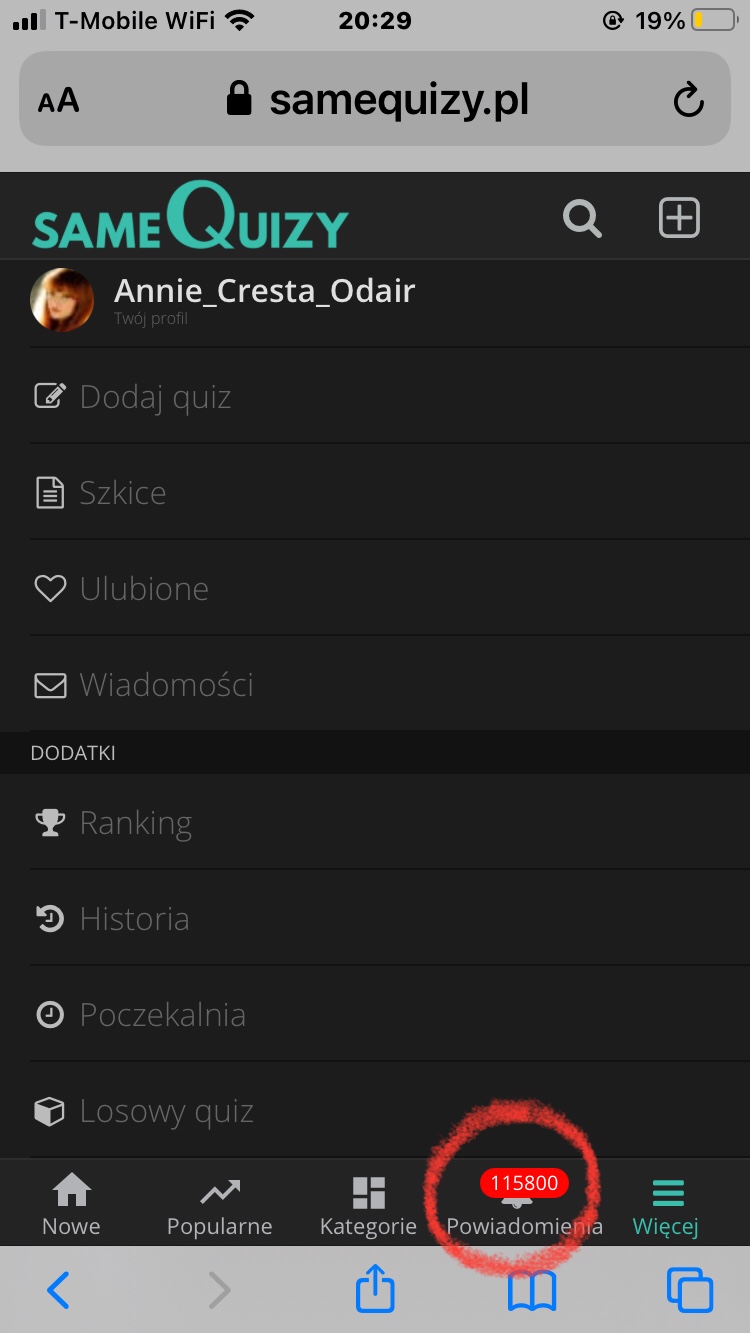Viewport: 750px width, 1333px height.
Task: Open Szkice drafts
Action: coord(122,493)
